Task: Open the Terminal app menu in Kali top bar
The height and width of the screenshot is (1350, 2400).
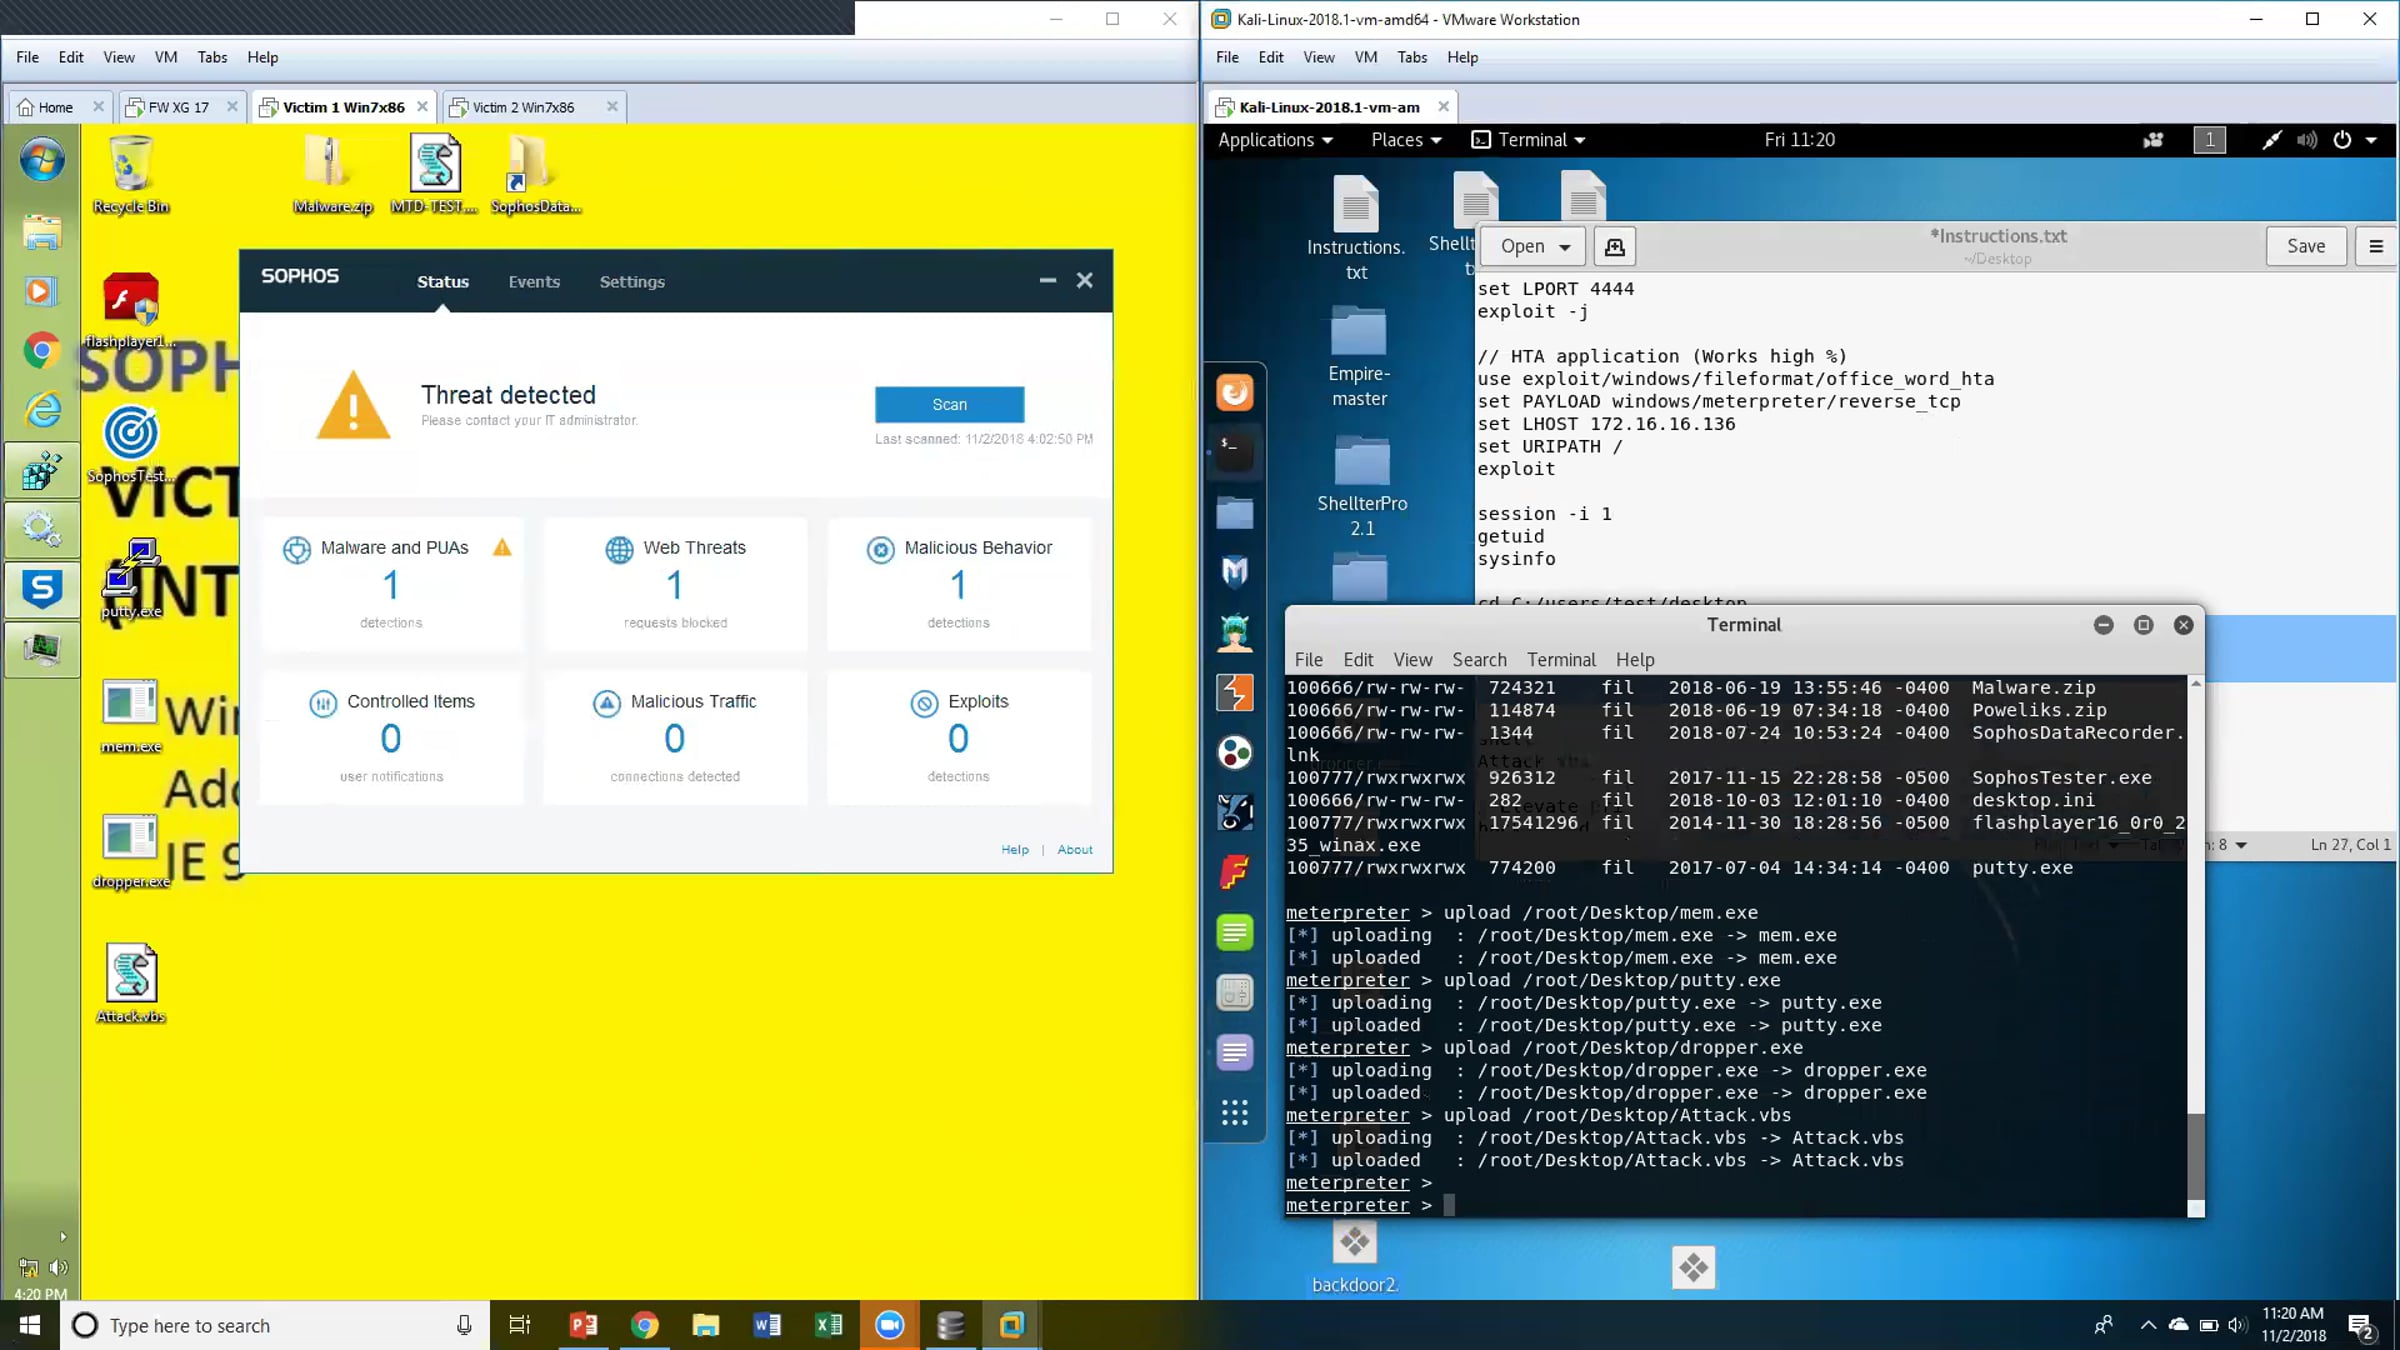Action: [x=1529, y=140]
